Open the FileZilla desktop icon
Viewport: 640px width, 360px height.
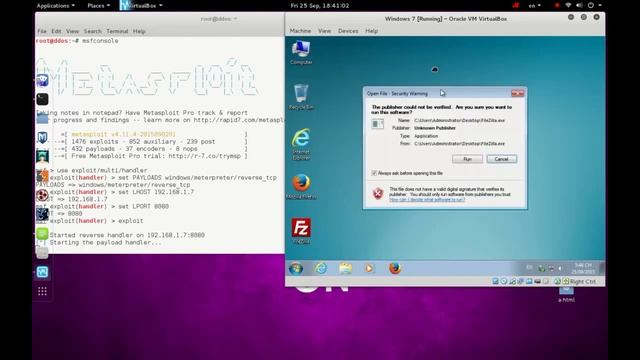tap(301, 231)
